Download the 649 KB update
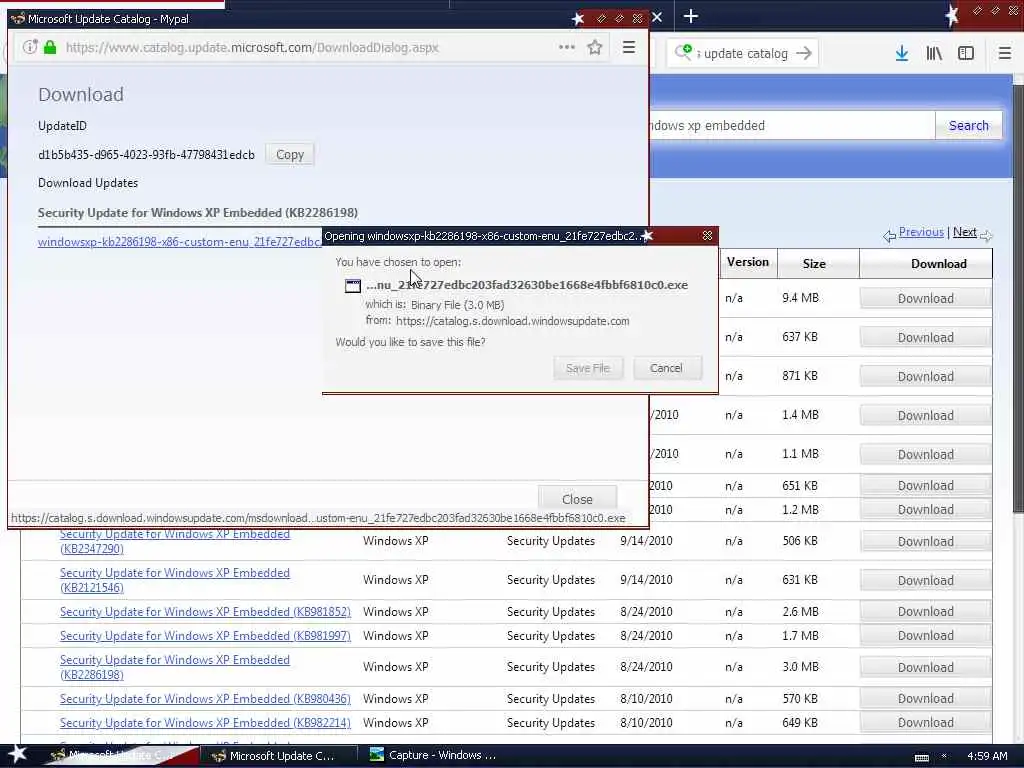This screenshot has height=768, width=1024. tap(925, 723)
